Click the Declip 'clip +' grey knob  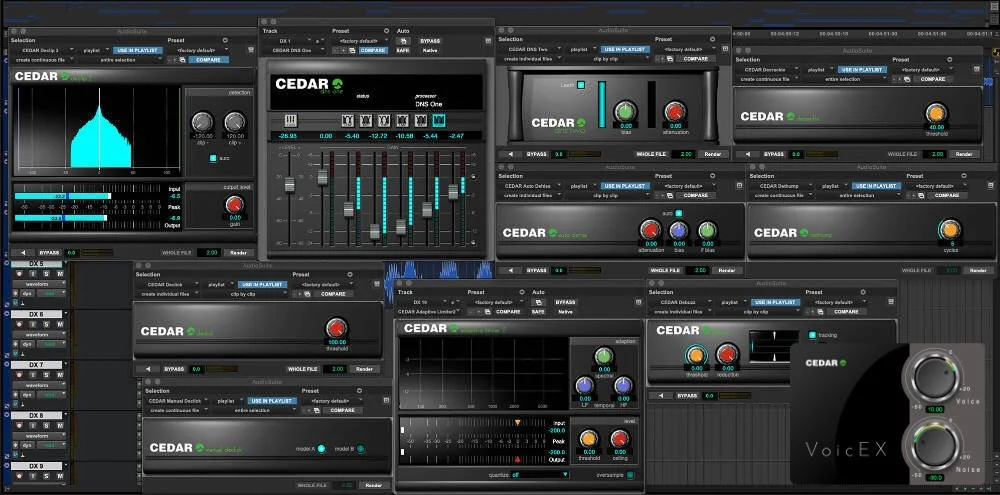pos(235,121)
